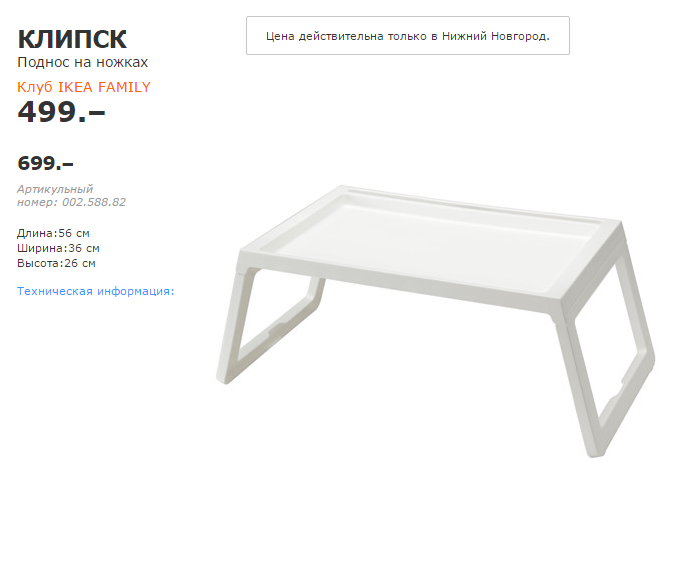Viewport: 696px width, 561px height.
Task: Click the Поднос на ножках subtitle
Action: [83, 62]
